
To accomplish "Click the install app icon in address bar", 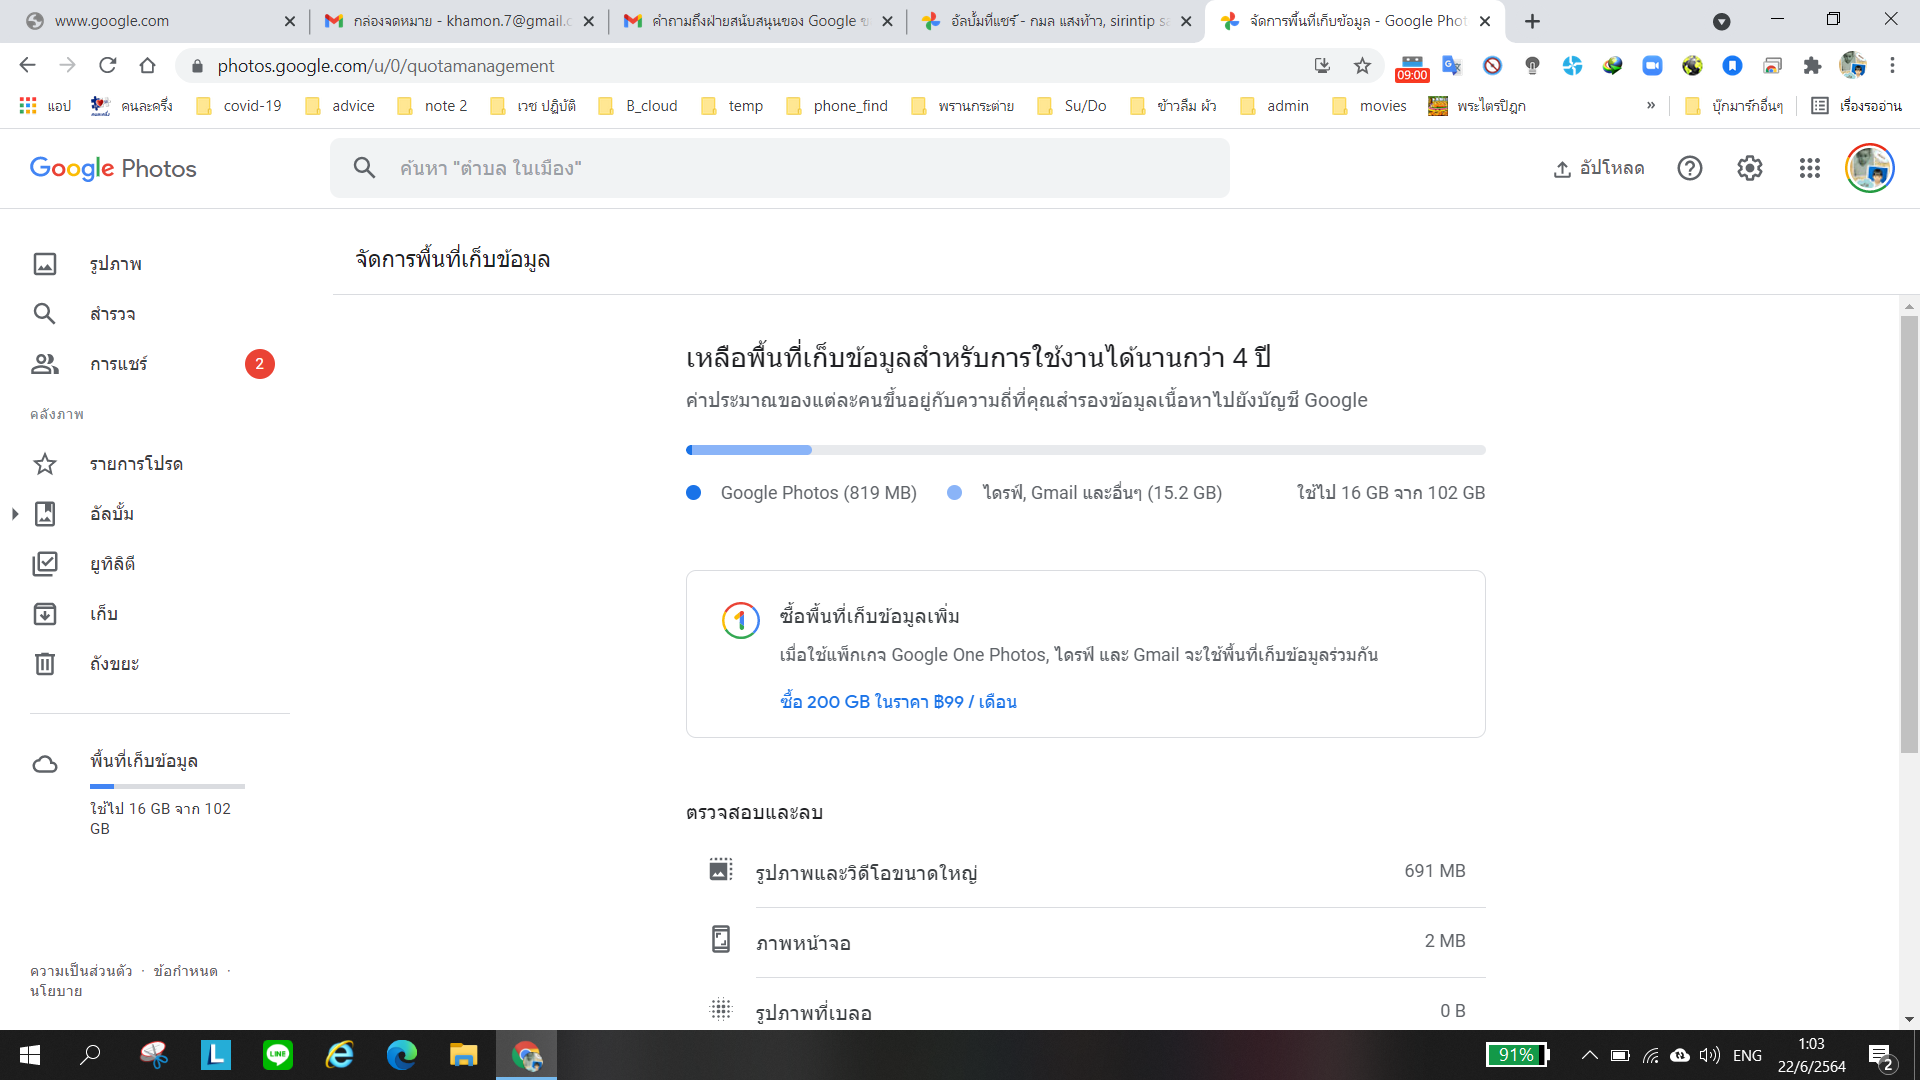I will (x=1322, y=66).
